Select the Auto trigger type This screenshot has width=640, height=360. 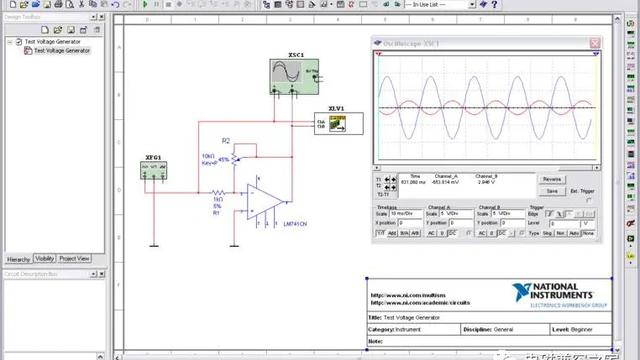pyautogui.click(x=574, y=233)
